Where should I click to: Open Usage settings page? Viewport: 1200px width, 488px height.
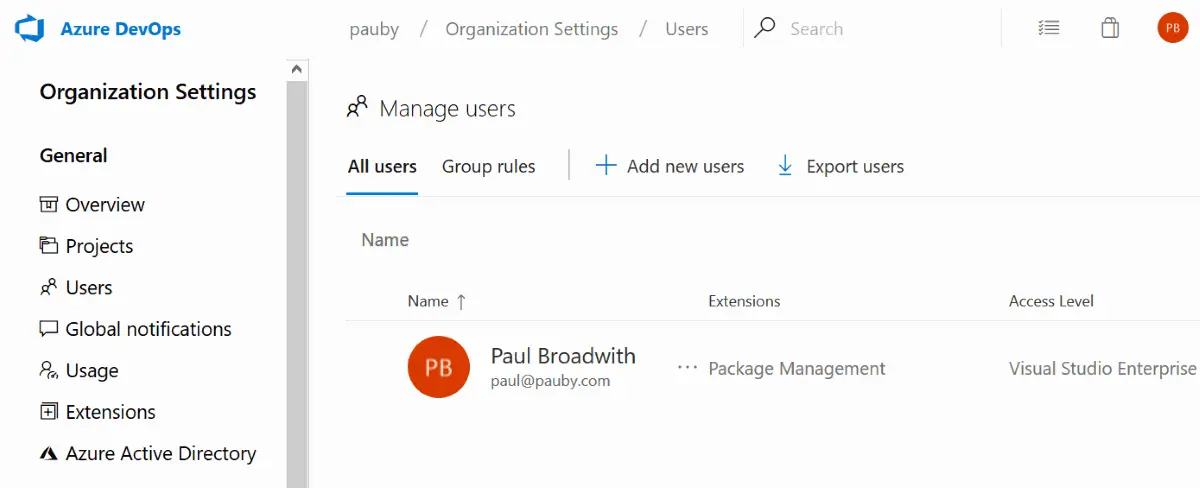(x=92, y=371)
